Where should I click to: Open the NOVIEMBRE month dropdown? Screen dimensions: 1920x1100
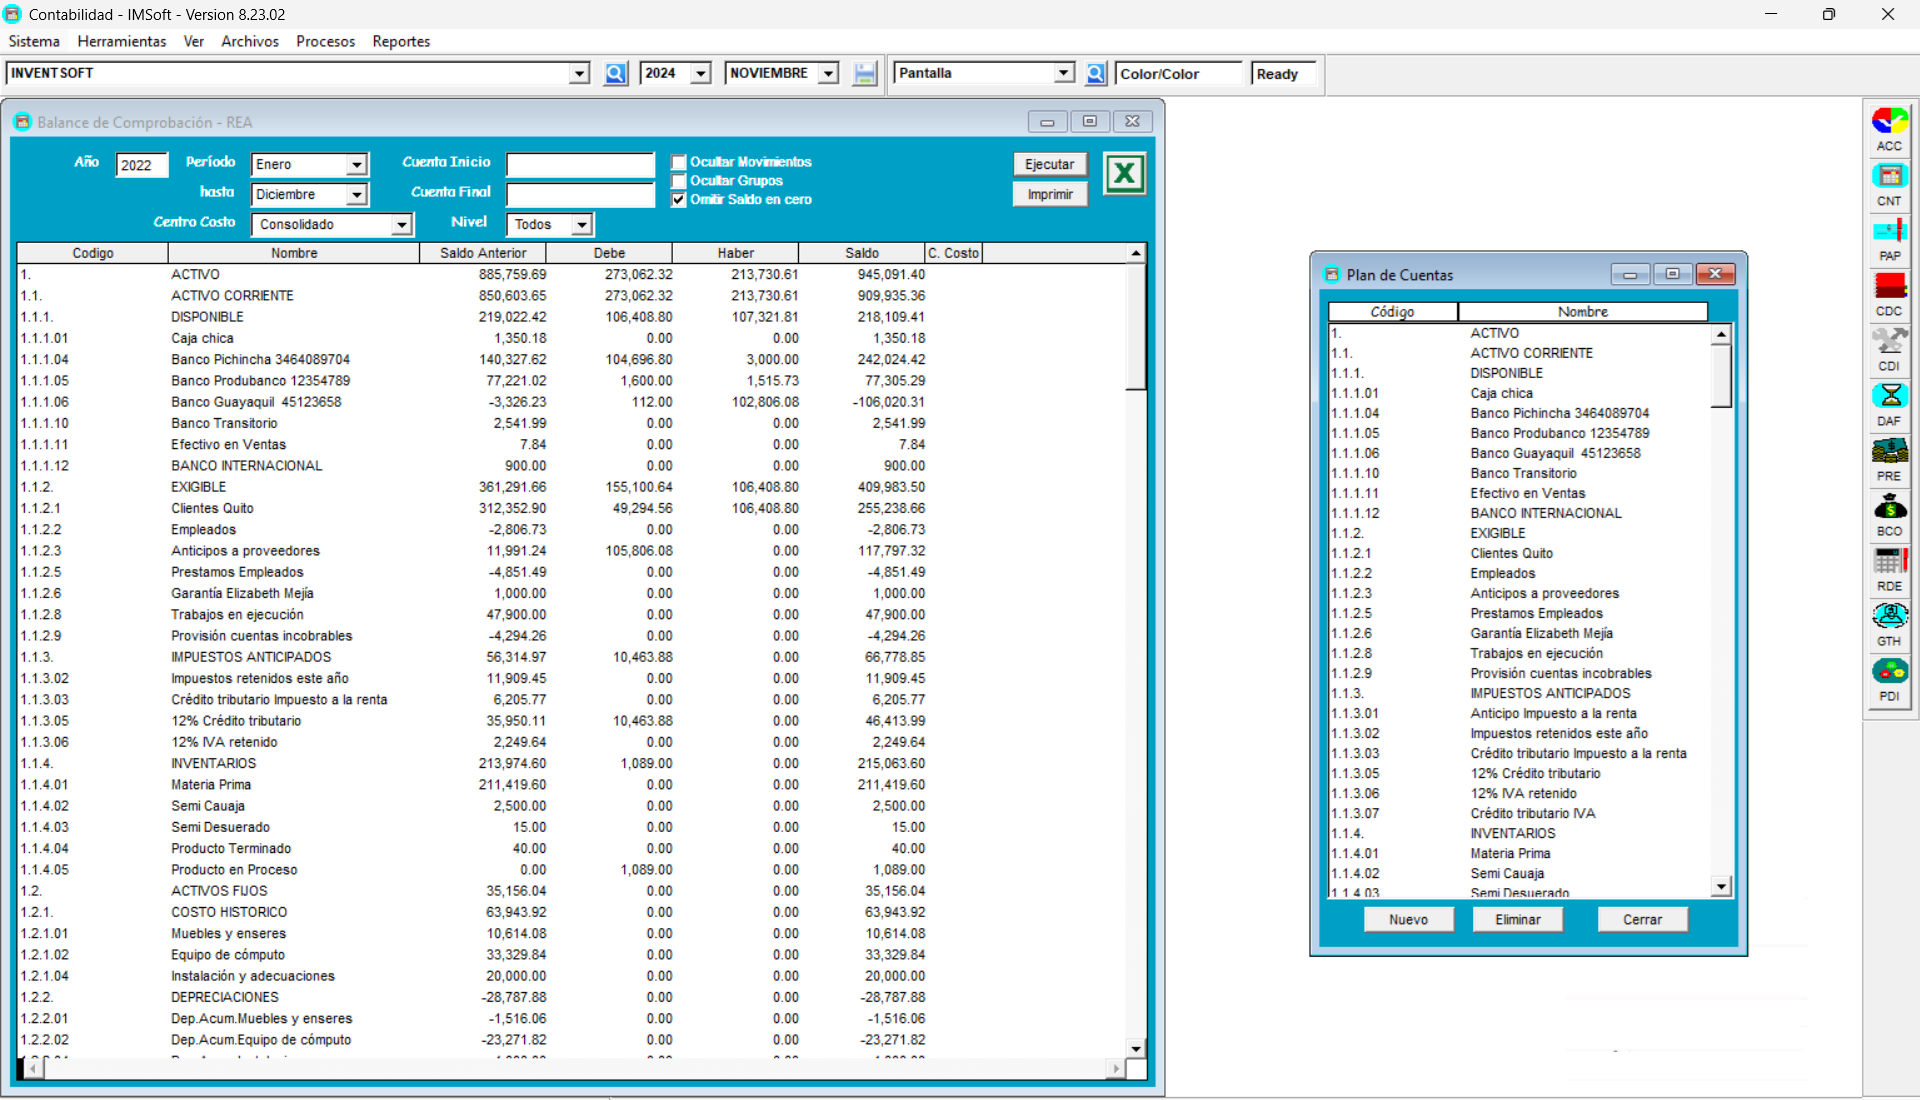coord(827,73)
